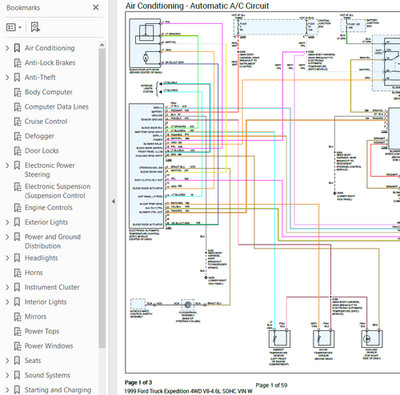Click the find current bookmark icon
This screenshot has width=400, height=395.
(35, 27)
